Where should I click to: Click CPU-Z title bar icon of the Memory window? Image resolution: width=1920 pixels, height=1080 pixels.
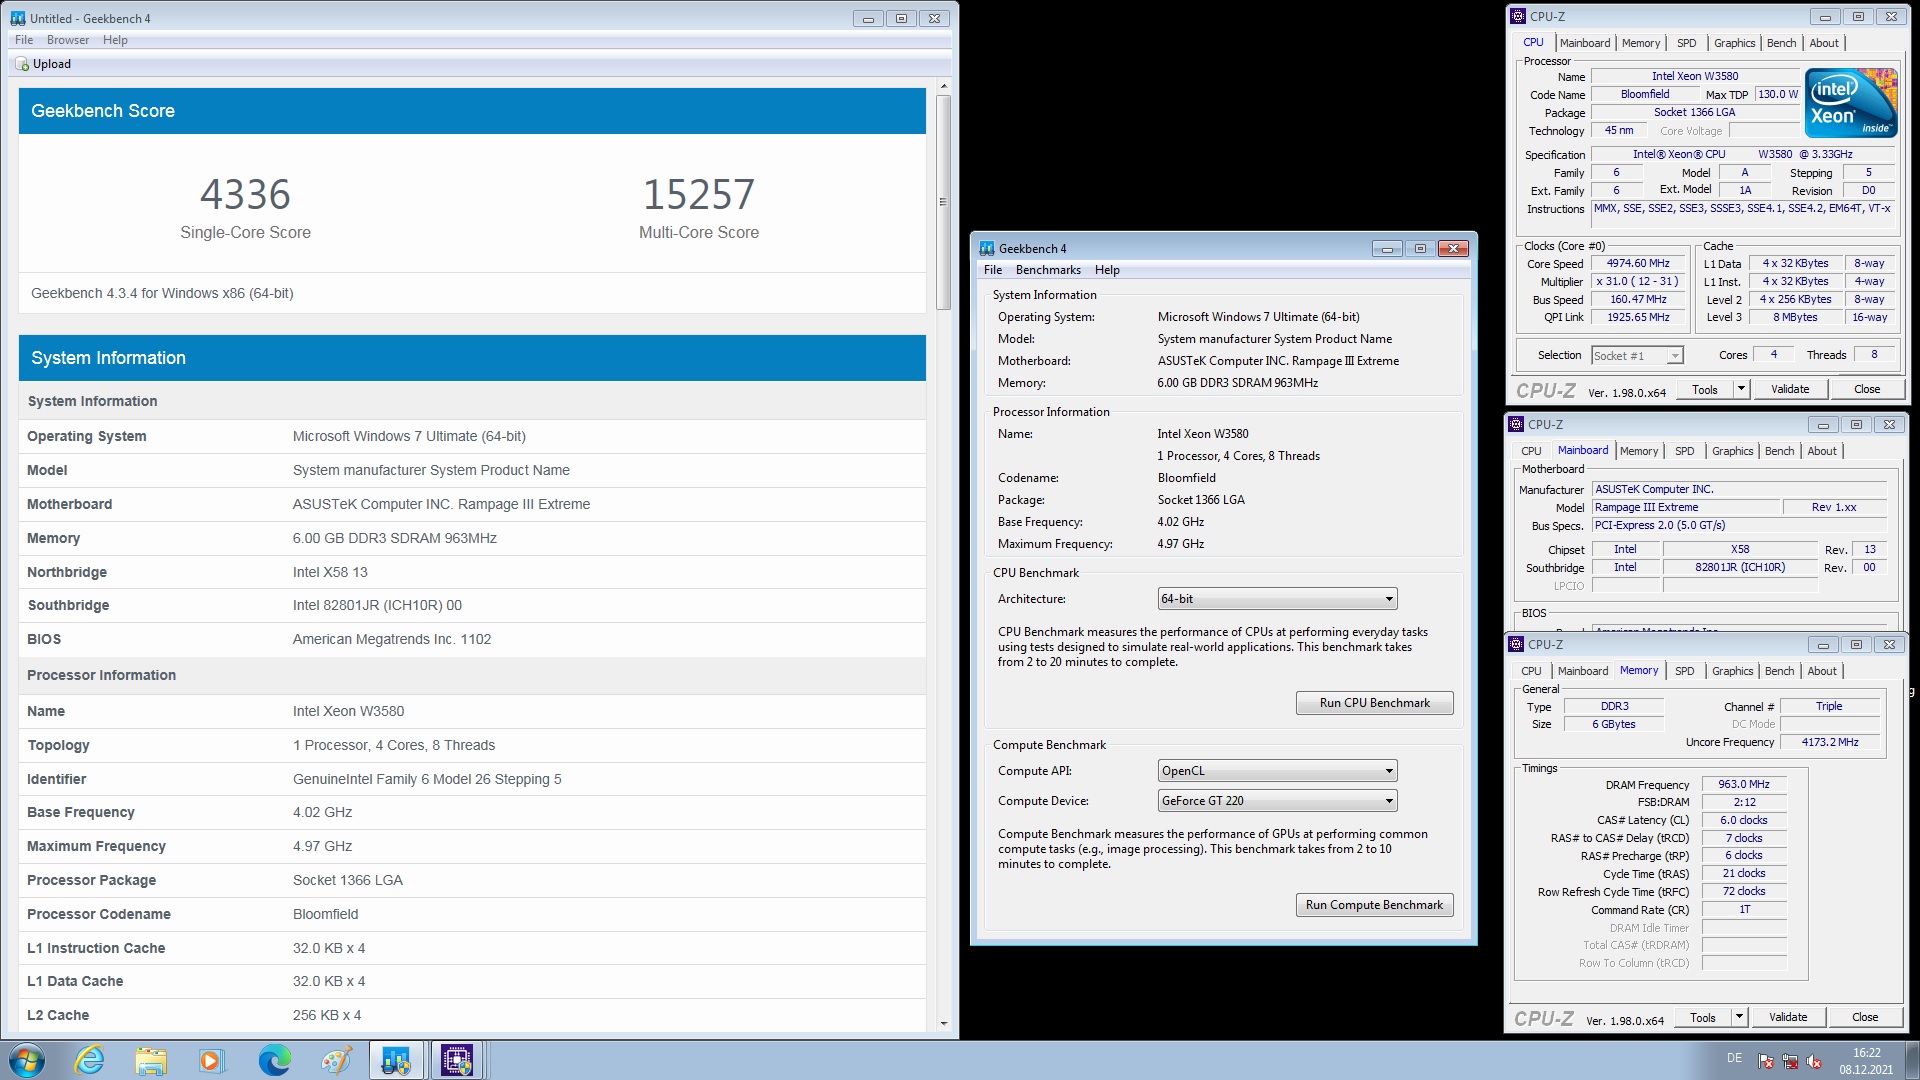tap(1516, 644)
